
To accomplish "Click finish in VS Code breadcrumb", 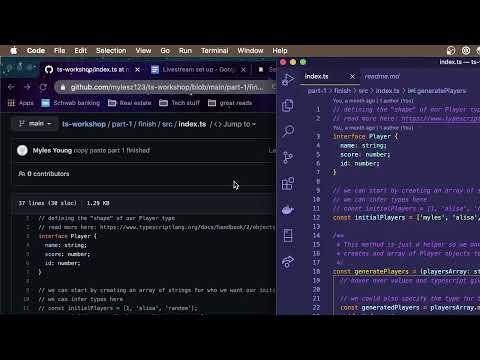I will coord(342,91).
